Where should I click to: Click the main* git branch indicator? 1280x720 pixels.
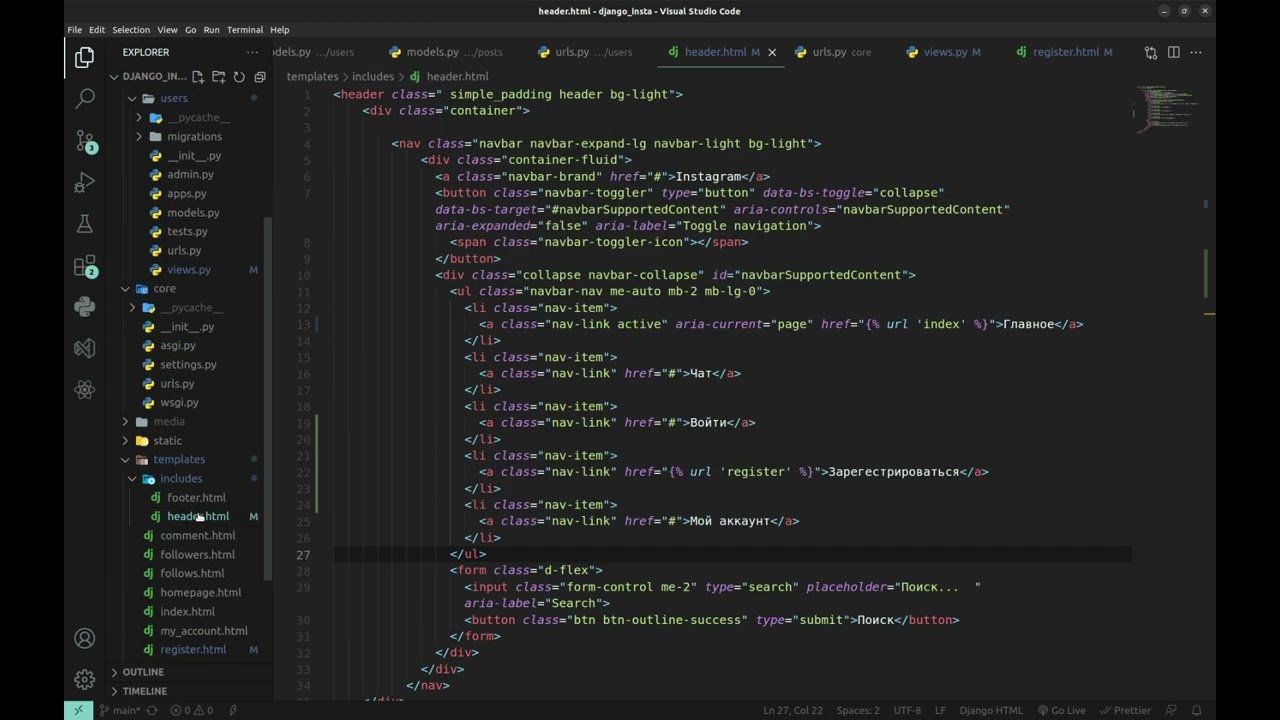click(x=120, y=710)
